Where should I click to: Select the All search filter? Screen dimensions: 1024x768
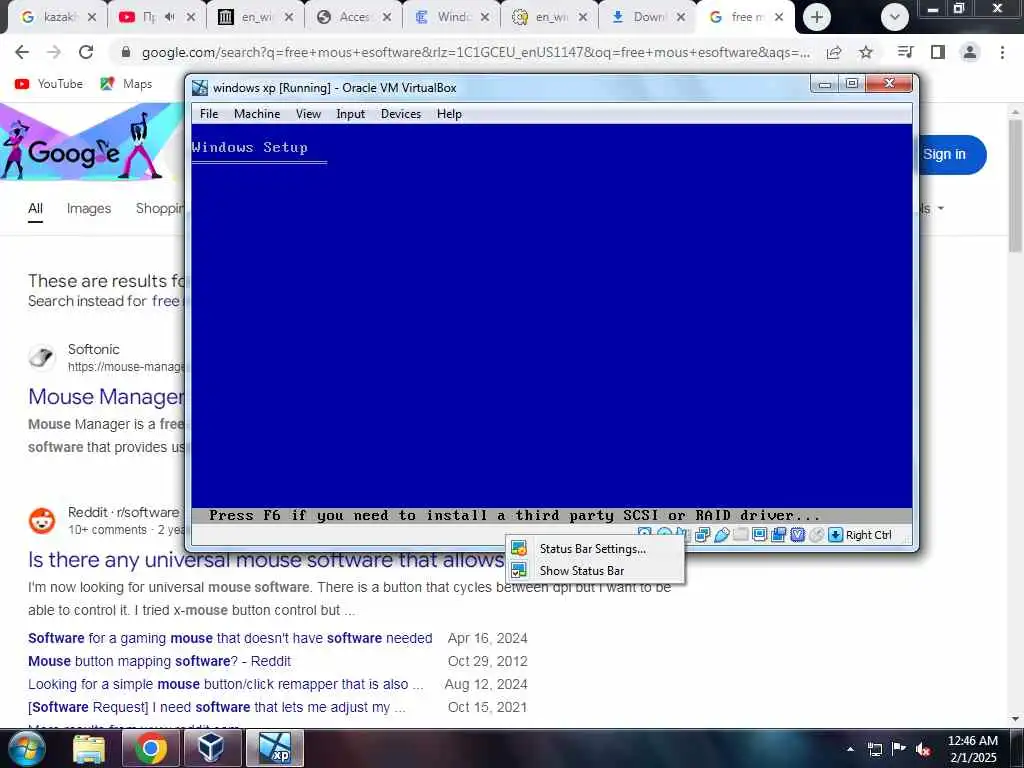[35, 208]
